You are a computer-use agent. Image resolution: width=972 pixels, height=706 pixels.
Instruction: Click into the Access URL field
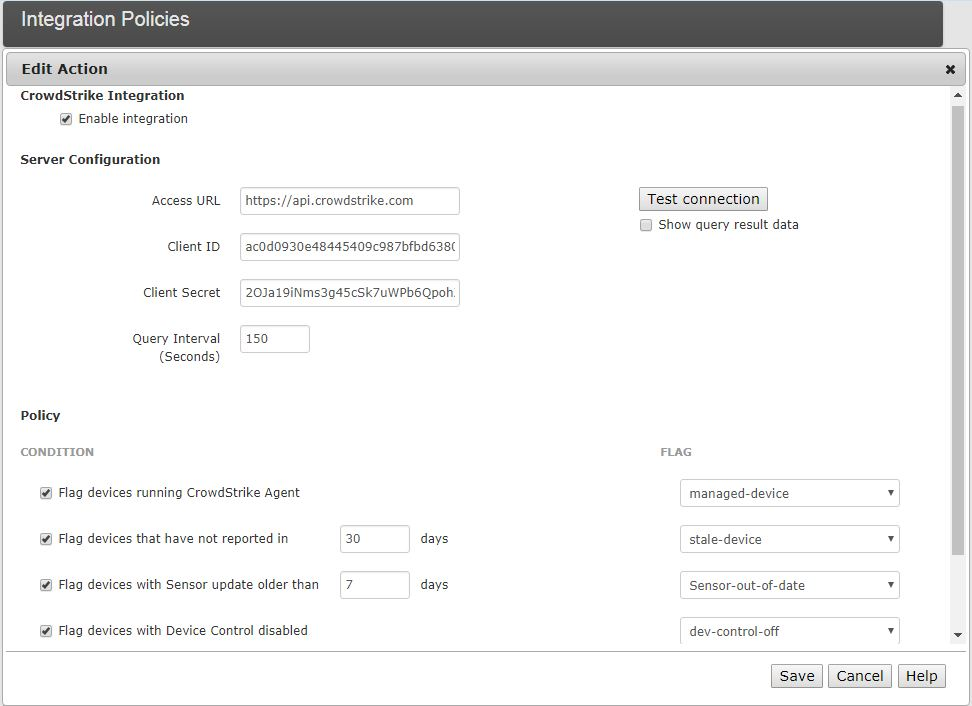(349, 201)
